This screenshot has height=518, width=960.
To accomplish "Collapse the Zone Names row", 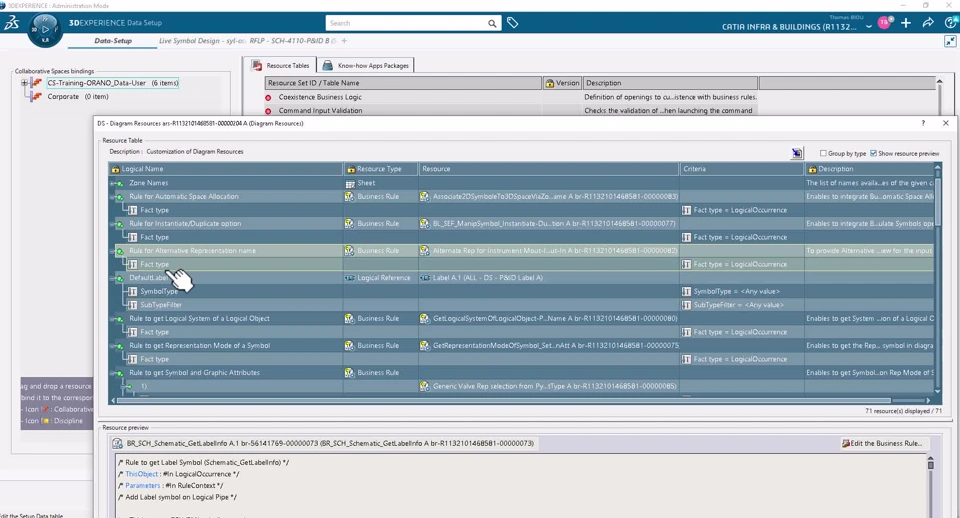I will 113,184.
